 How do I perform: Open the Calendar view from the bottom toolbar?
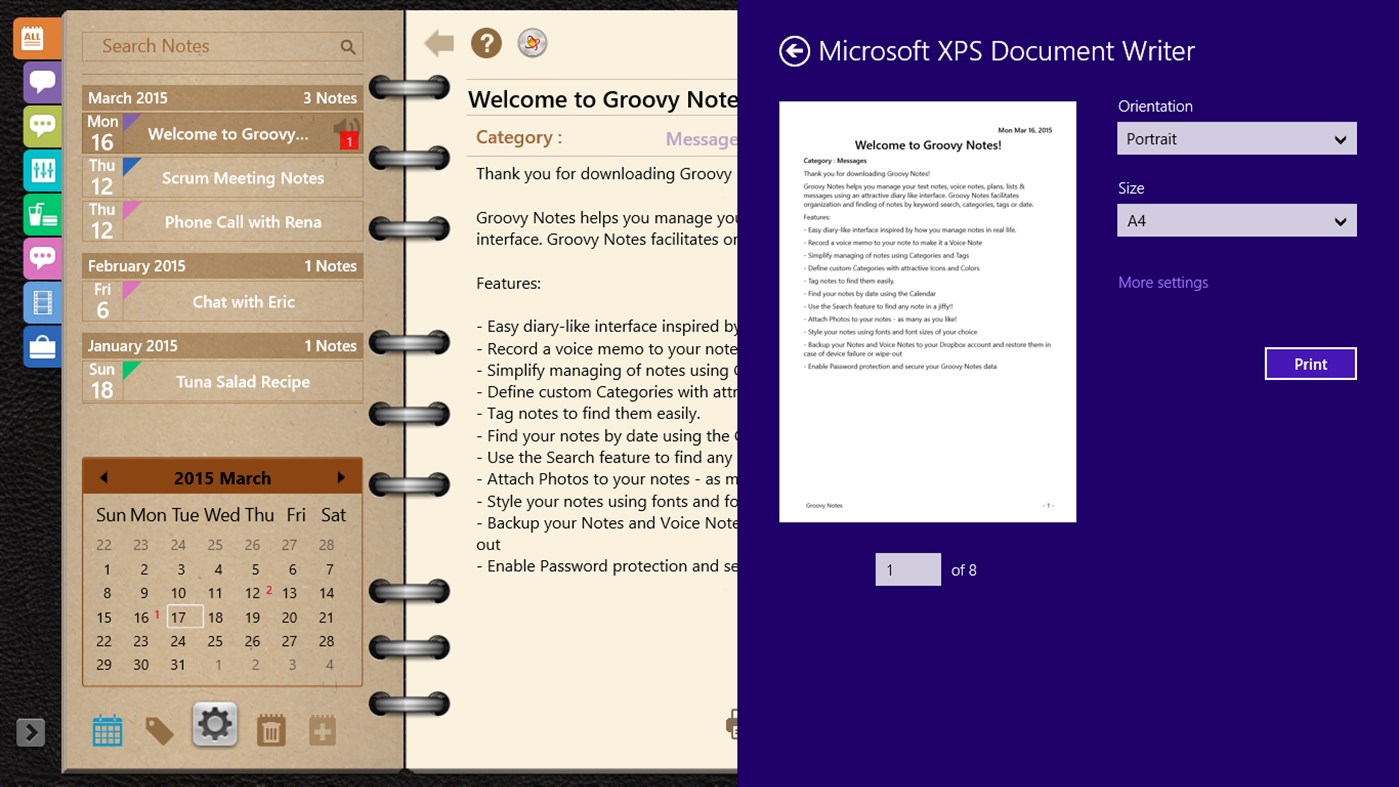click(x=107, y=729)
